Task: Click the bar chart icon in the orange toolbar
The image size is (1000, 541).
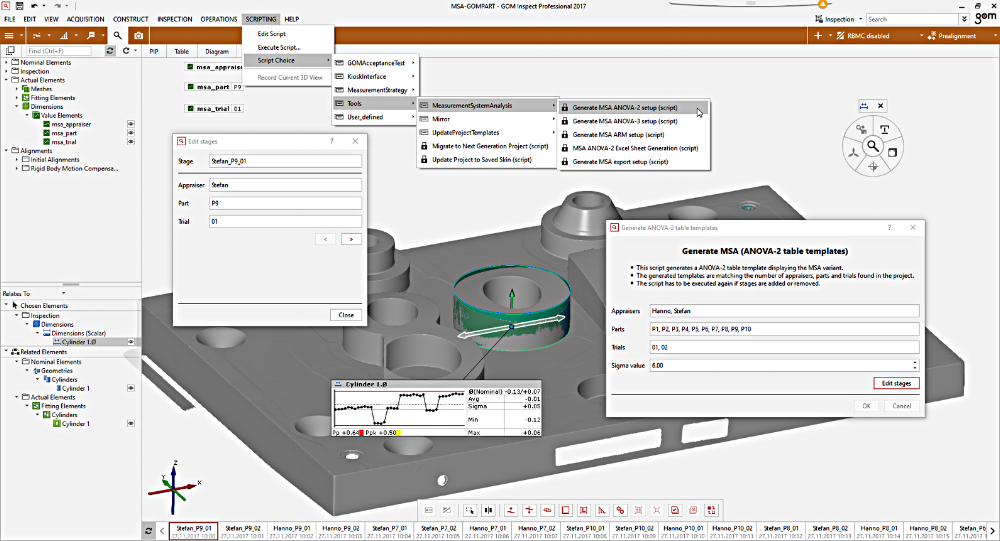Action: [x=64, y=36]
